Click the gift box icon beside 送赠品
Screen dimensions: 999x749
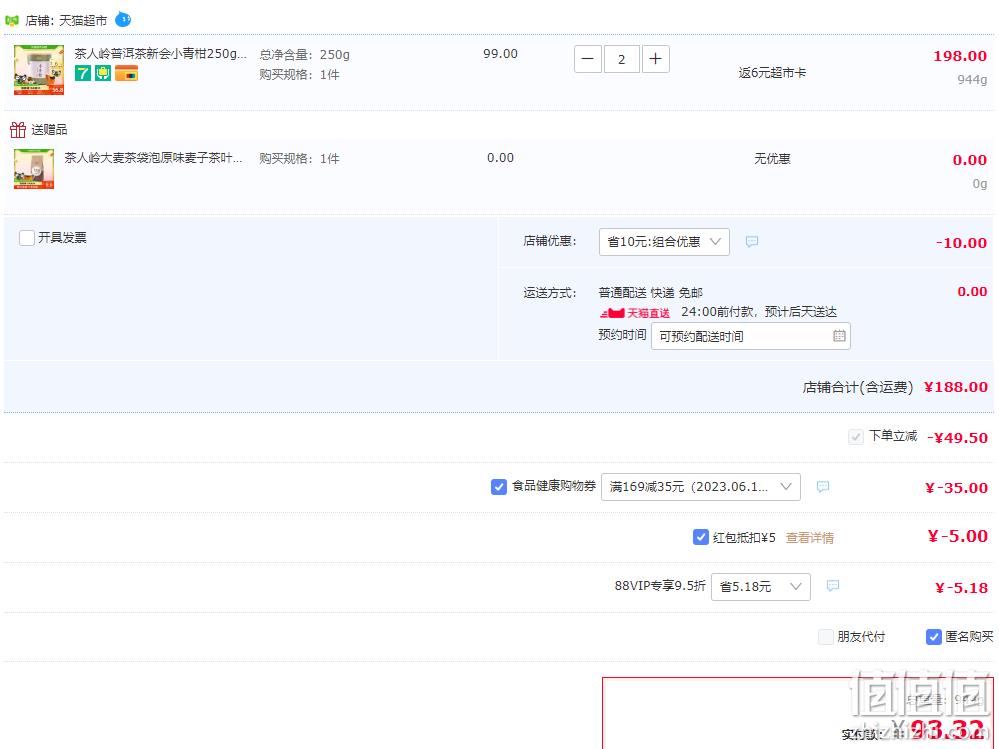[18, 130]
